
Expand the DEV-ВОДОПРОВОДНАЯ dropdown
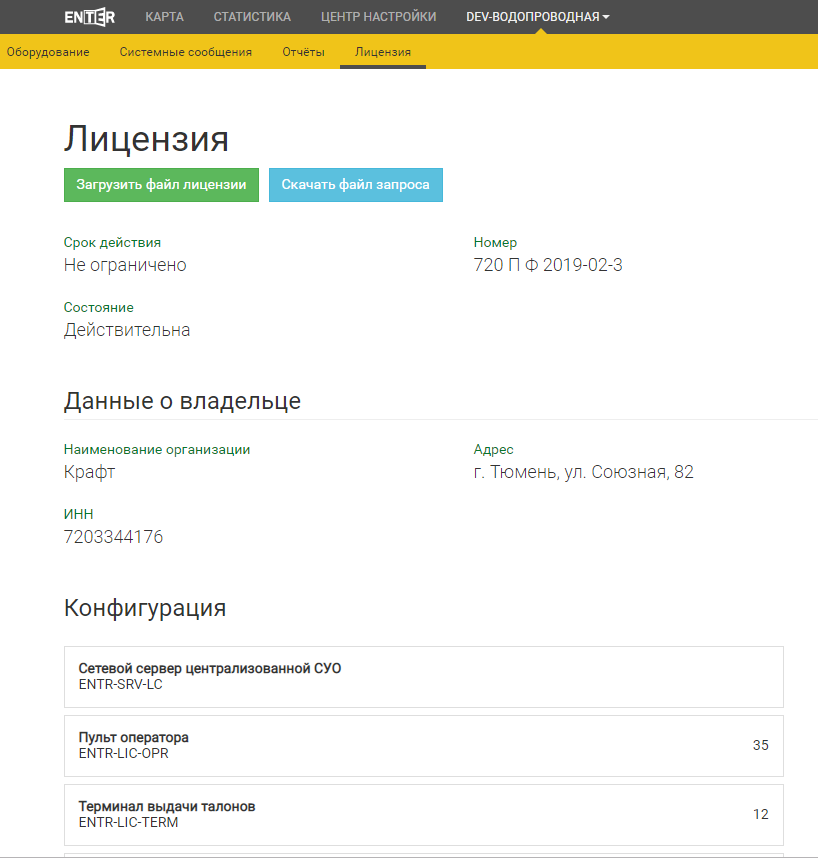(x=537, y=17)
